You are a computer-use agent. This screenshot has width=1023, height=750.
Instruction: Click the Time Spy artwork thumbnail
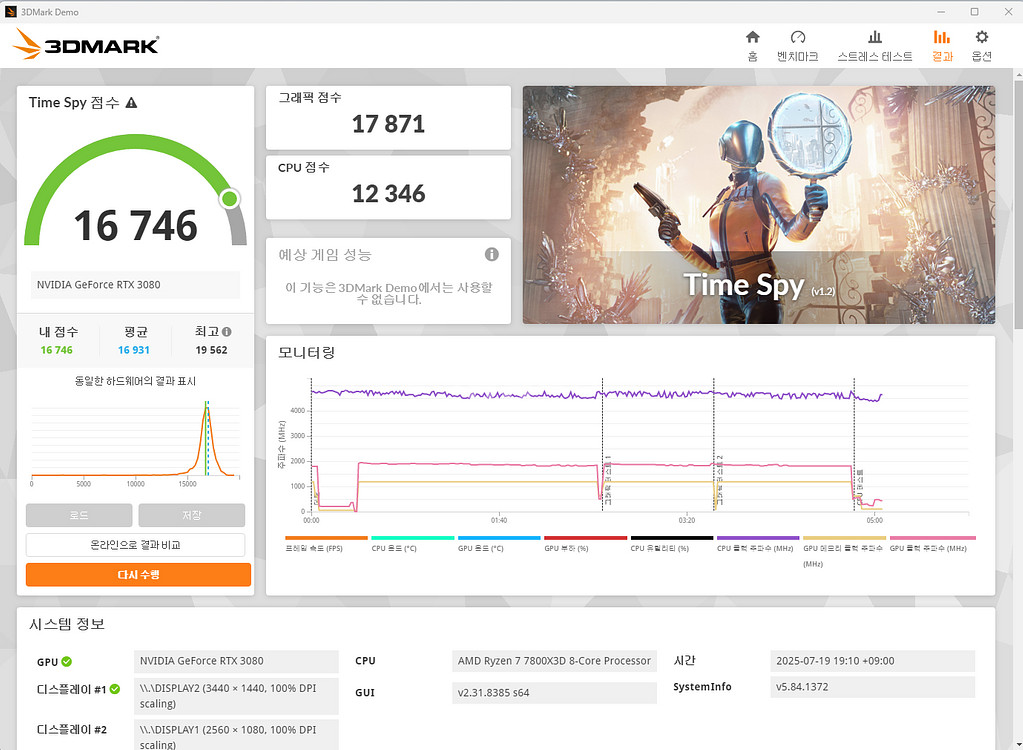coord(758,204)
